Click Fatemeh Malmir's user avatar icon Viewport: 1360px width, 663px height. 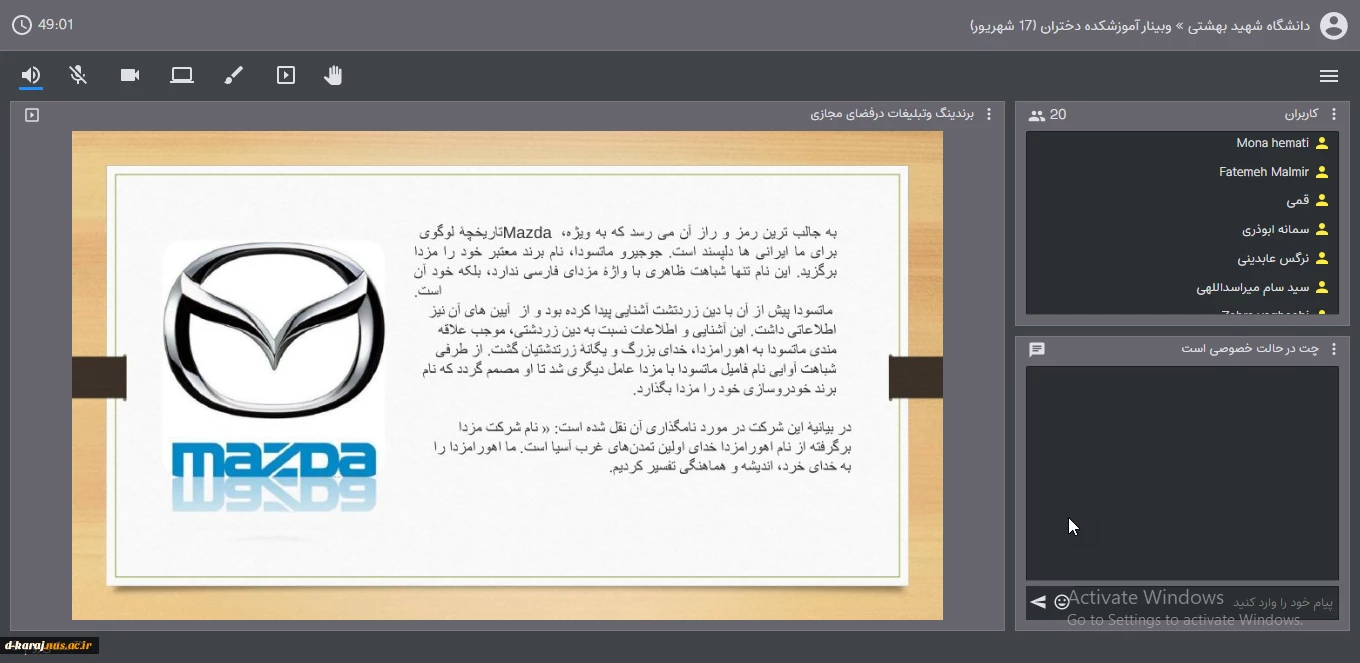(1322, 172)
